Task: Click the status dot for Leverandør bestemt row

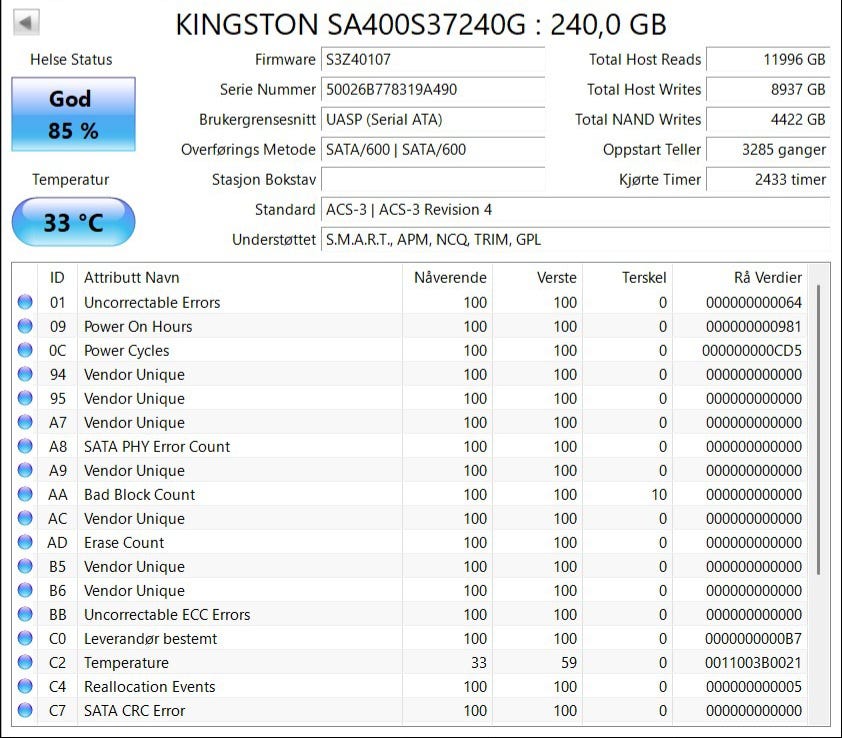Action: (x=25, y=639)
